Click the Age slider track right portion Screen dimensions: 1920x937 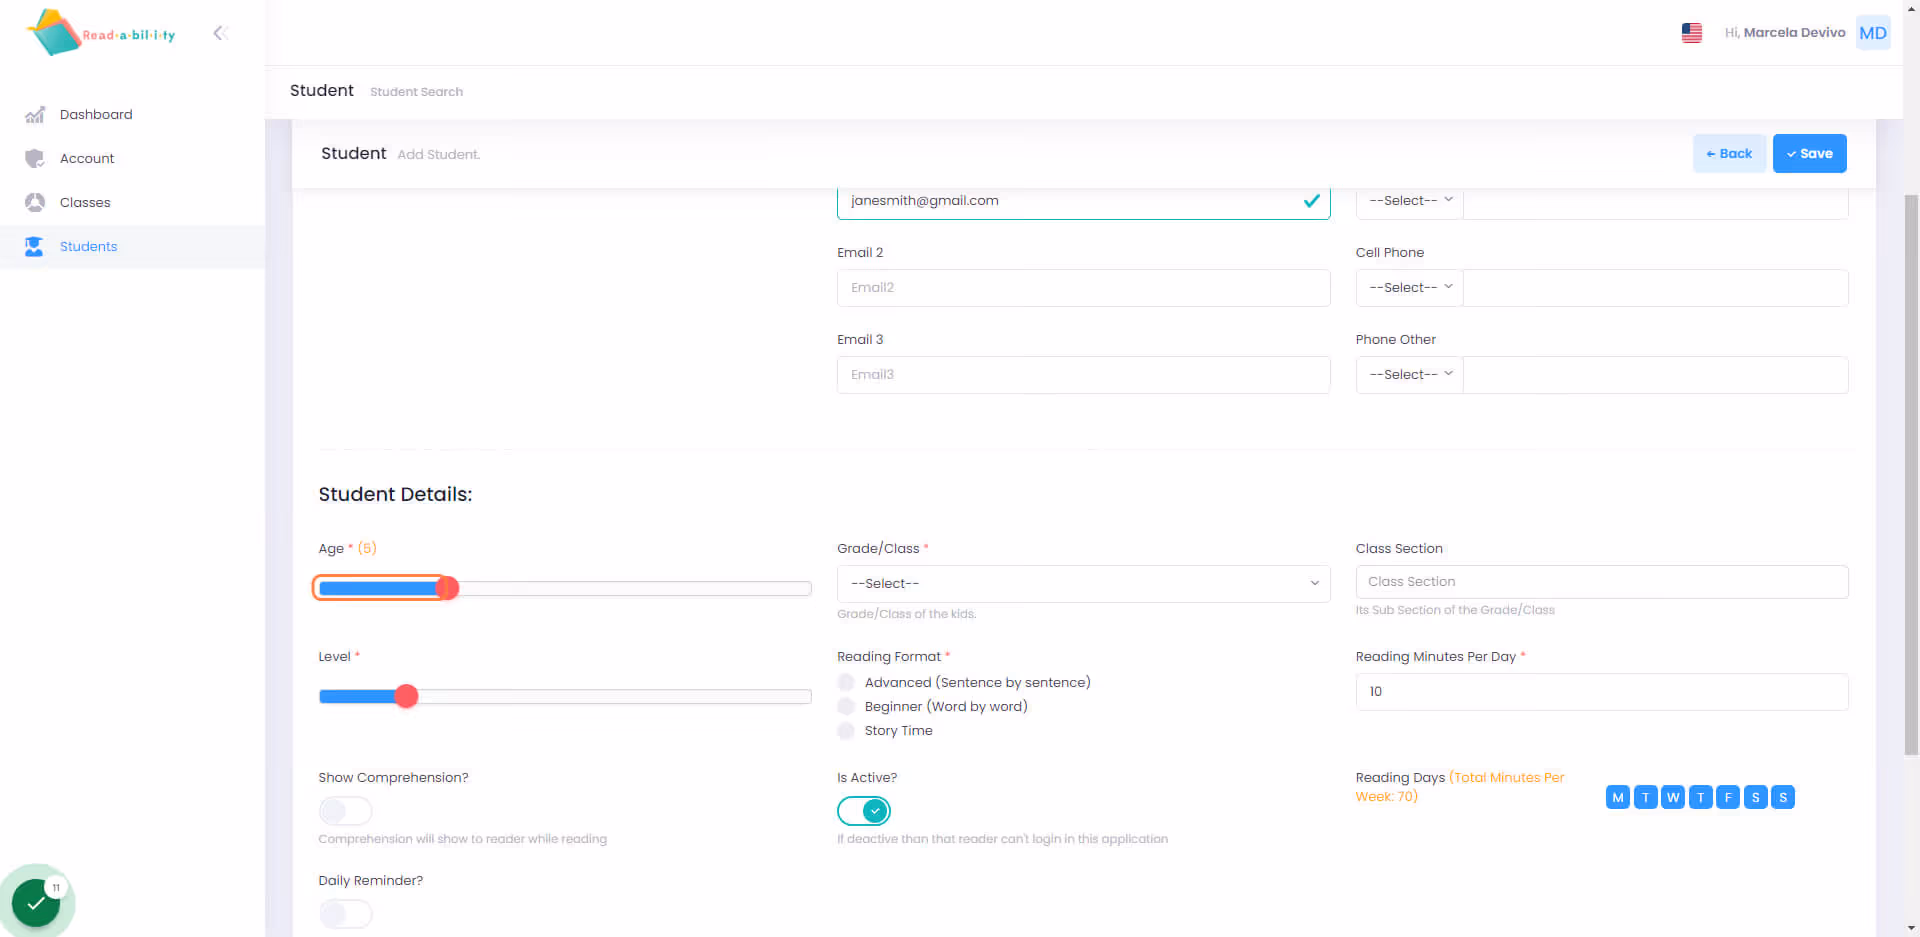pyautogui.click(x=635, y=588)
